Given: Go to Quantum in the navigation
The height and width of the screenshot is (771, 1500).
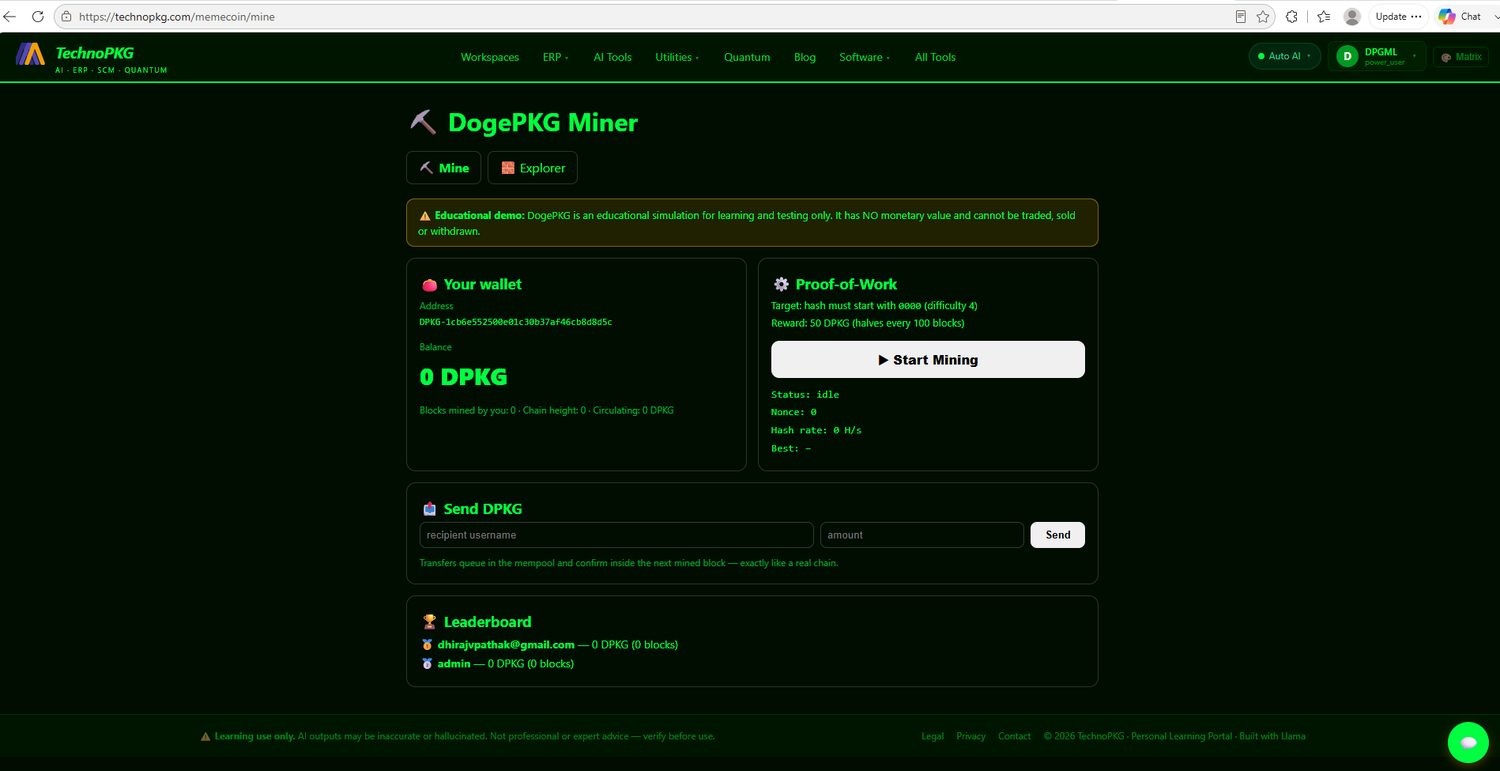Looking at the screenshot, I should 747,57.
